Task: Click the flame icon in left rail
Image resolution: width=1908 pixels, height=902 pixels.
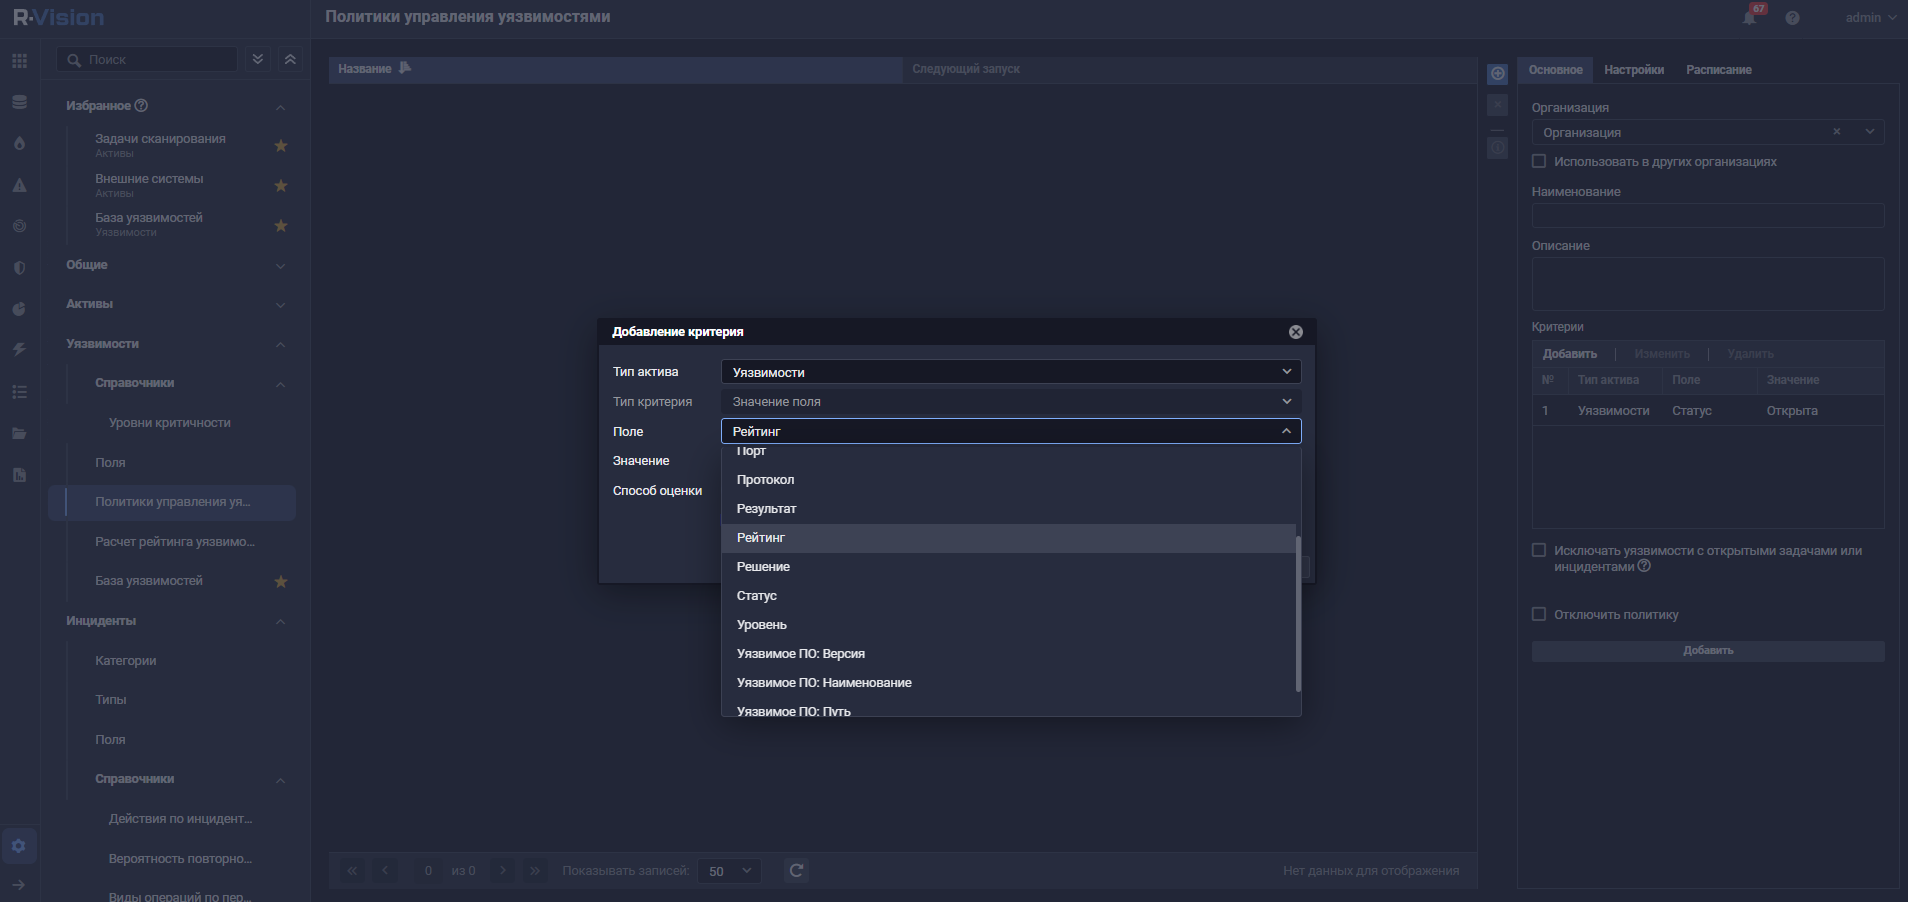Action: point(19,143)
